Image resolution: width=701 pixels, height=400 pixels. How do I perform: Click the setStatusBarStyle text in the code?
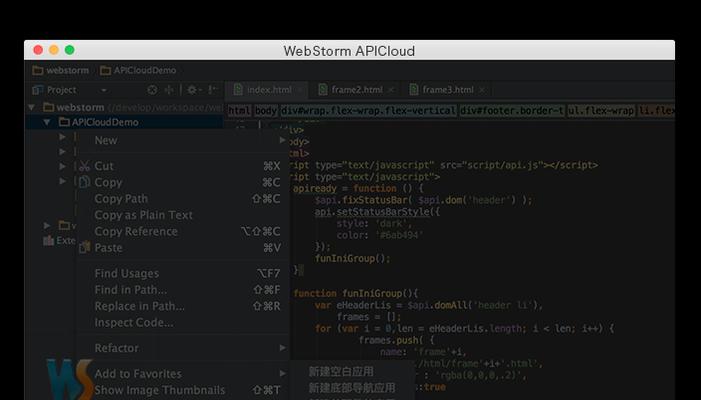coord(383,211)
